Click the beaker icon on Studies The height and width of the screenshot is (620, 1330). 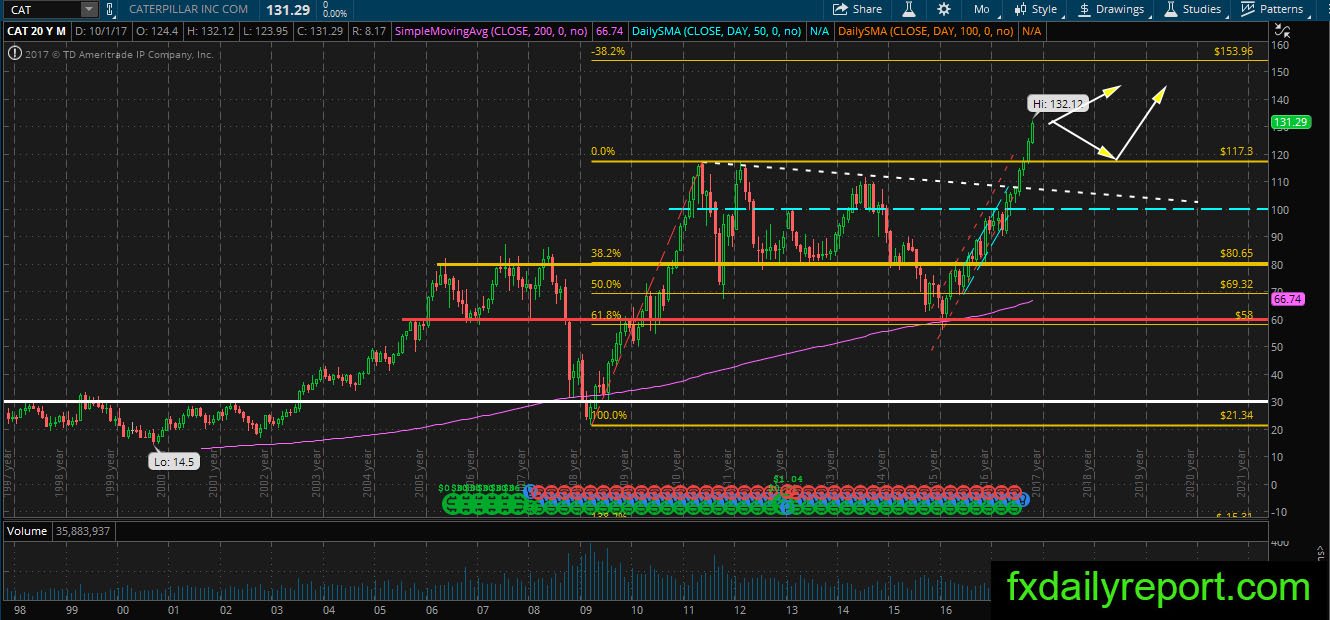click(1172, 9)
